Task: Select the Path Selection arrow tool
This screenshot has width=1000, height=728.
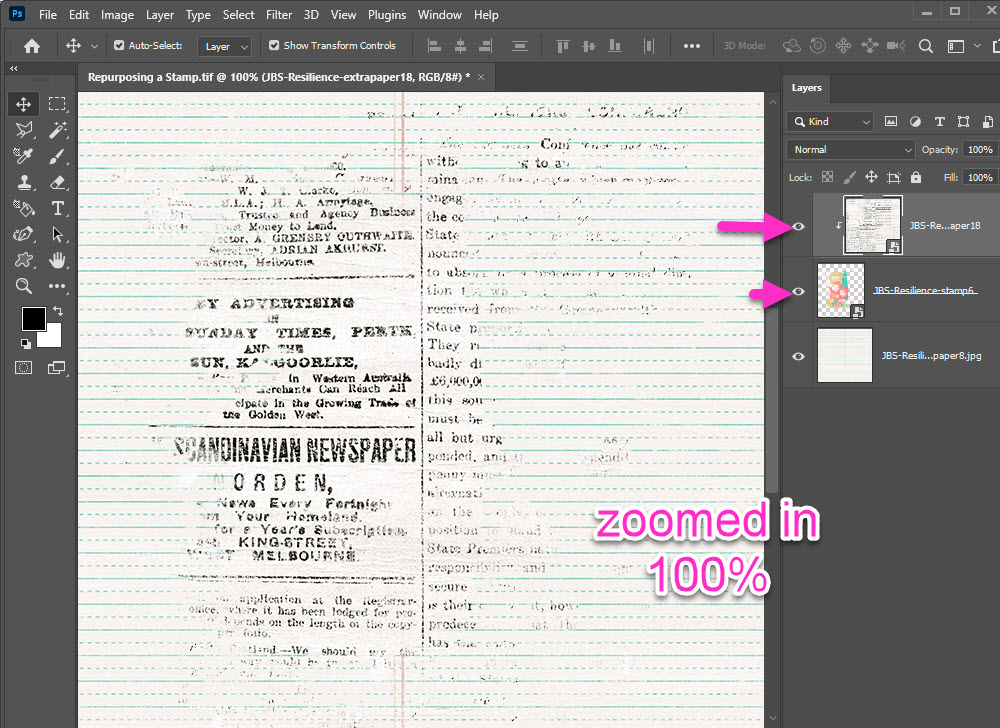Action: pos(57,234)
